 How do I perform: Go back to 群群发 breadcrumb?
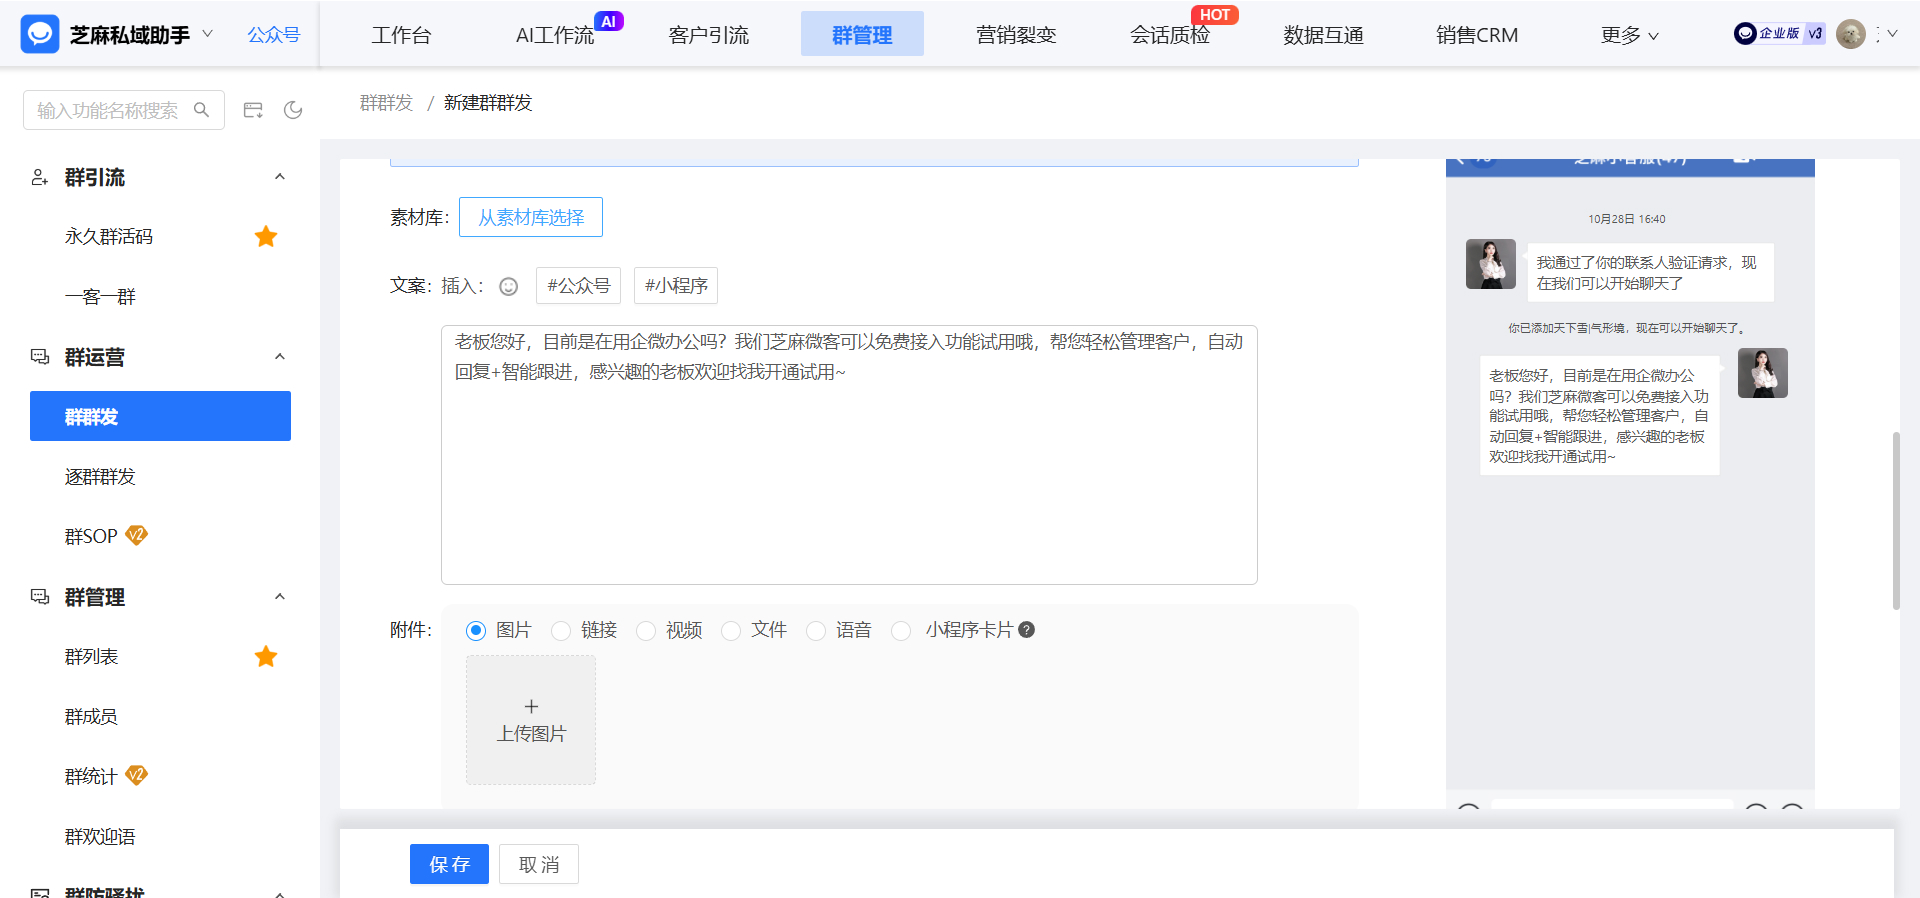pos(386,103)
